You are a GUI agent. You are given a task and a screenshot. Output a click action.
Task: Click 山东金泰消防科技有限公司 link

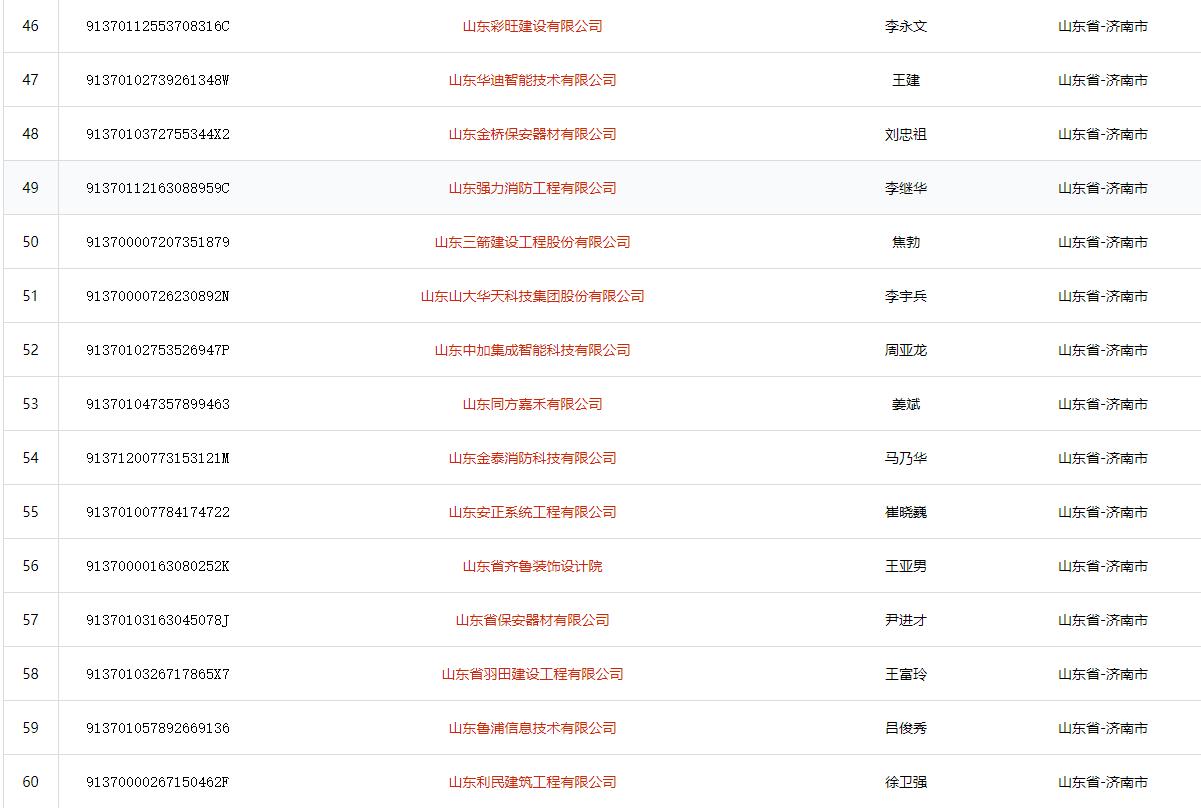pyautogui.click(x=532, y=458)
